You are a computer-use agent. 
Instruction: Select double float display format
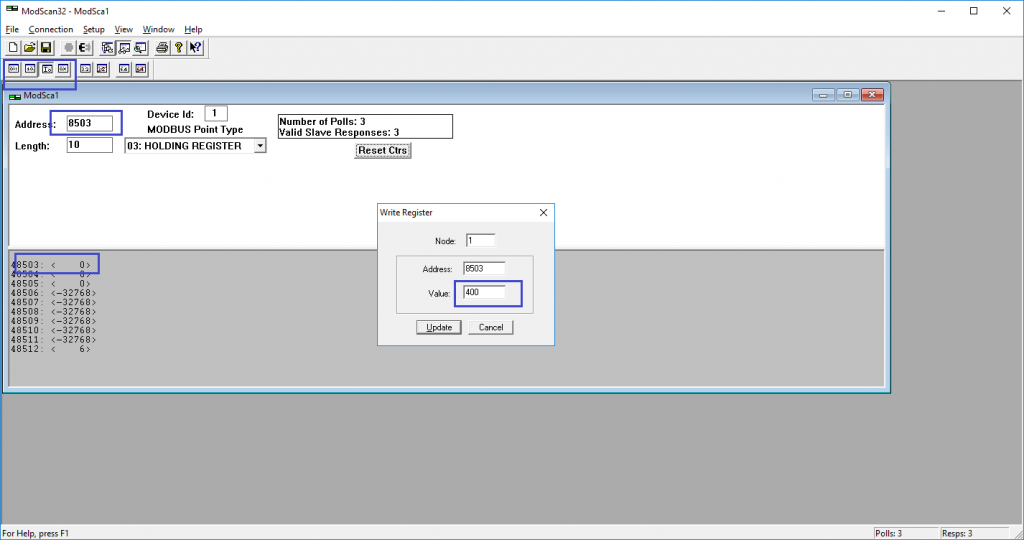[x=124, y=69]
